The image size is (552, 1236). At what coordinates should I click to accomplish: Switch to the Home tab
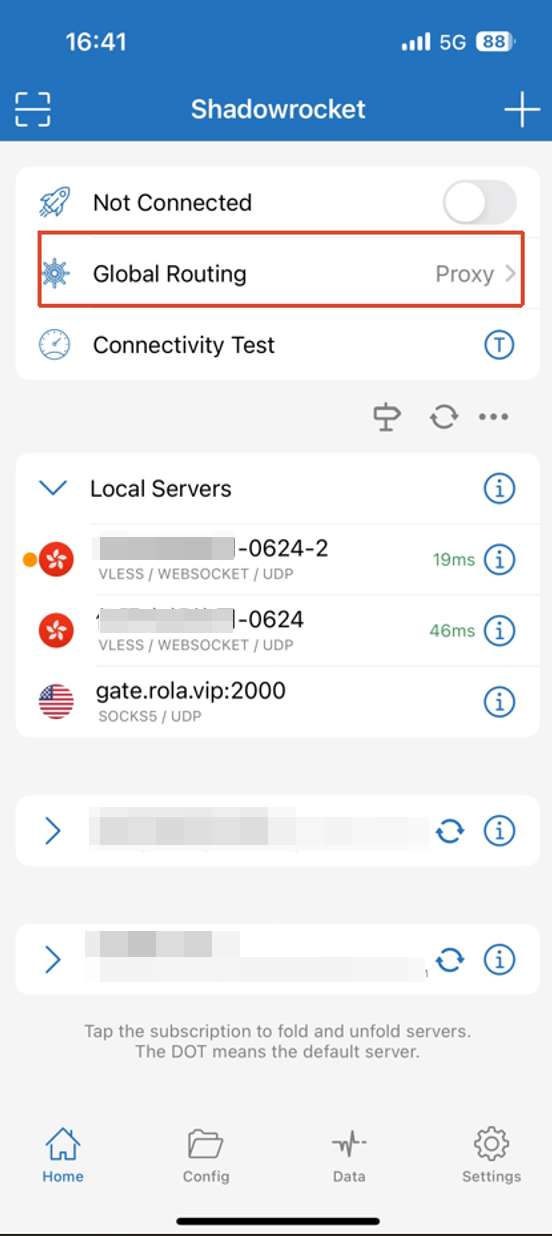(63, 1155)
